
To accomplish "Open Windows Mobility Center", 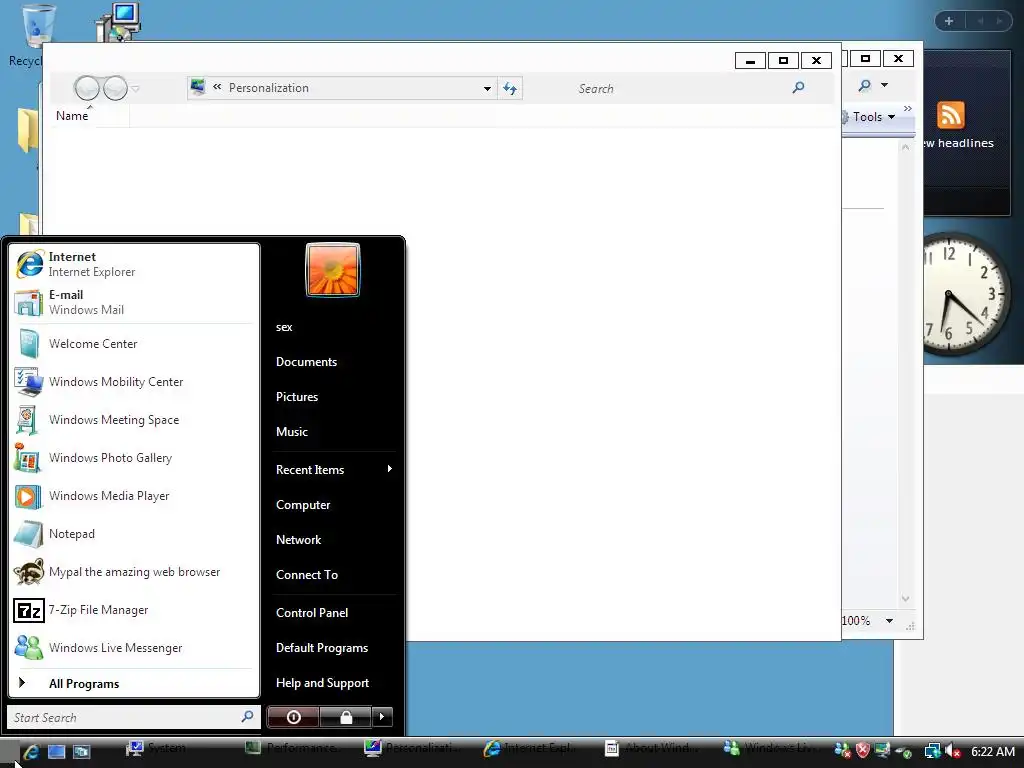I will [134, 381].
